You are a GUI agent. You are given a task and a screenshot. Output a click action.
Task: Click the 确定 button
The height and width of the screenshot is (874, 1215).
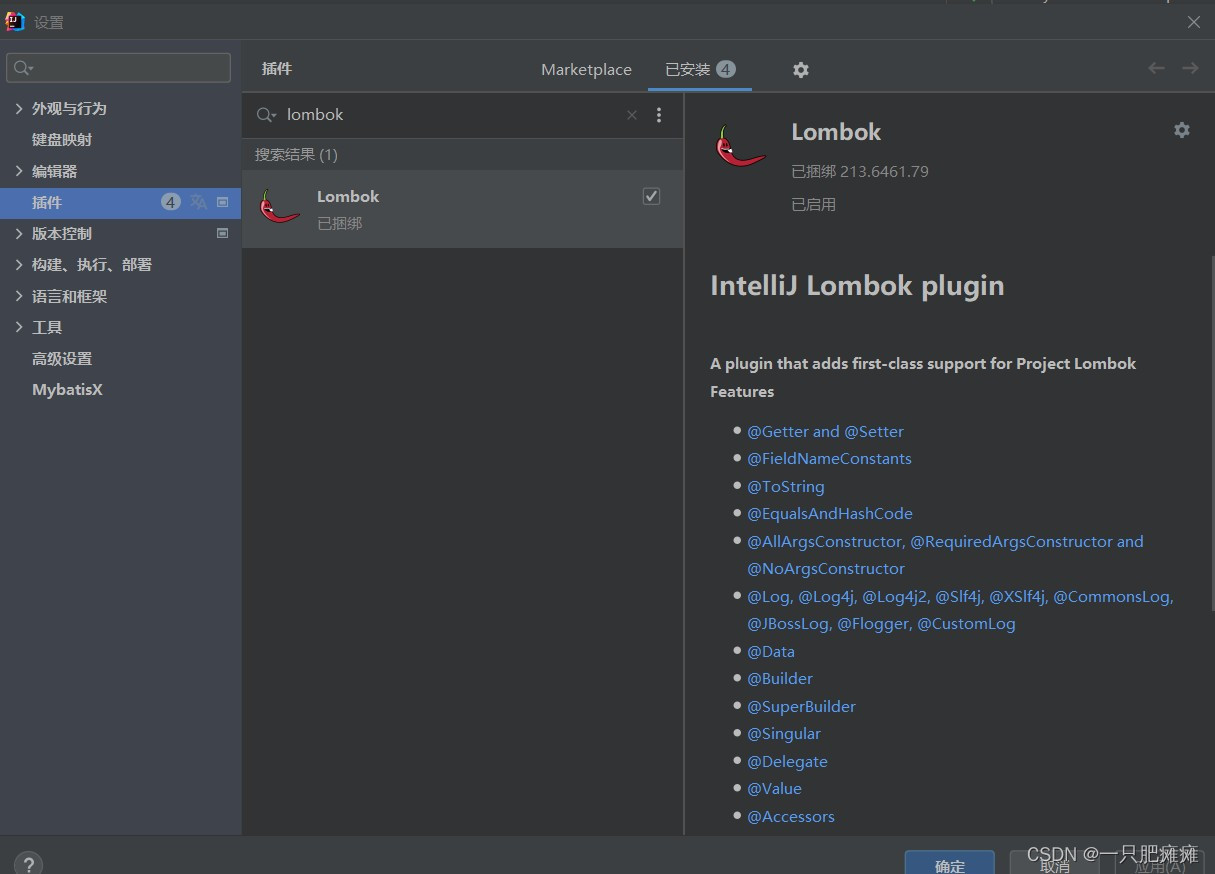click(950, 863)
